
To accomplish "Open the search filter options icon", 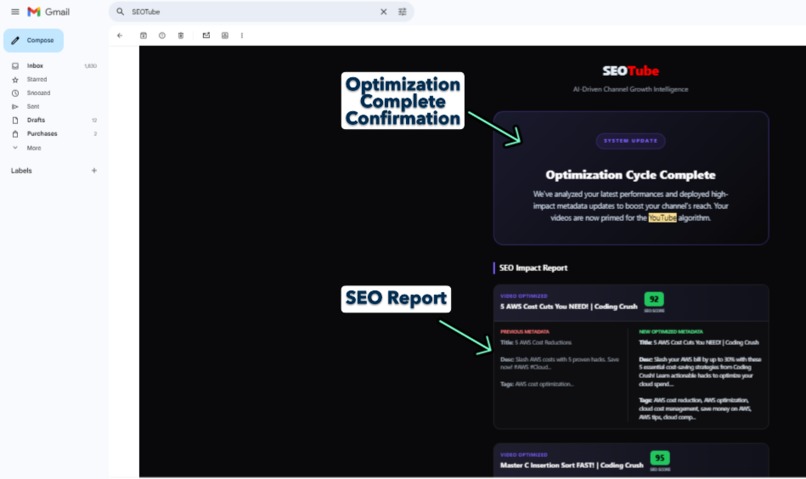I will [402, 12].
